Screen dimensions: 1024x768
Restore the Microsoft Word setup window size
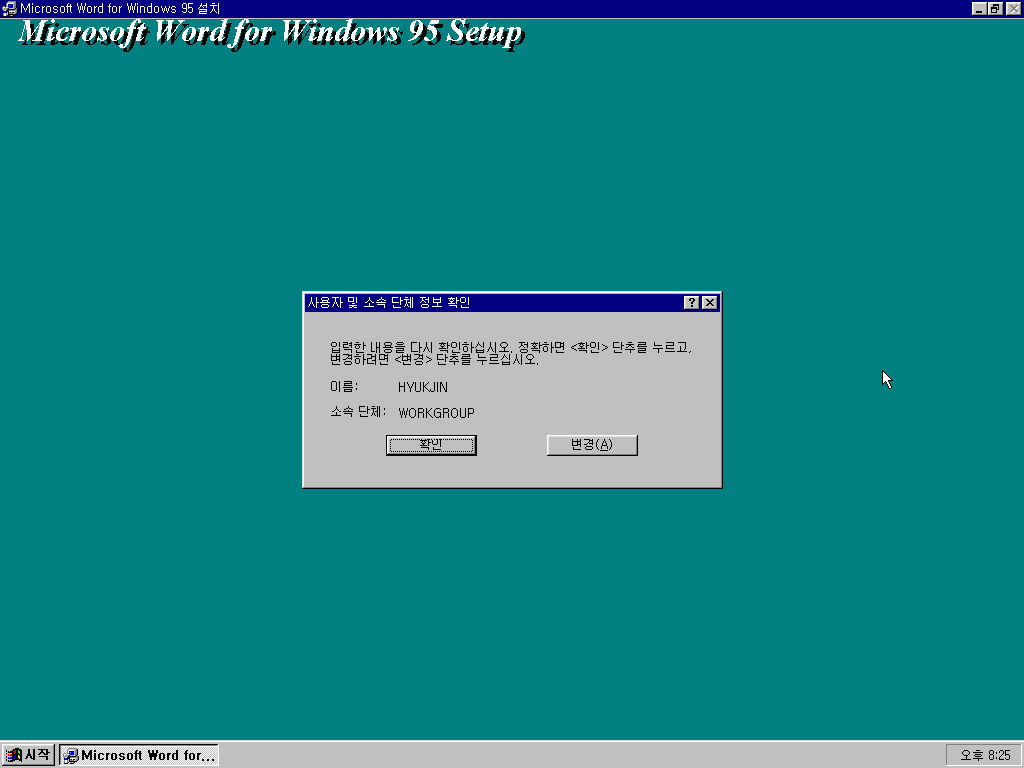pyautogui.click(x=995, y=8)
